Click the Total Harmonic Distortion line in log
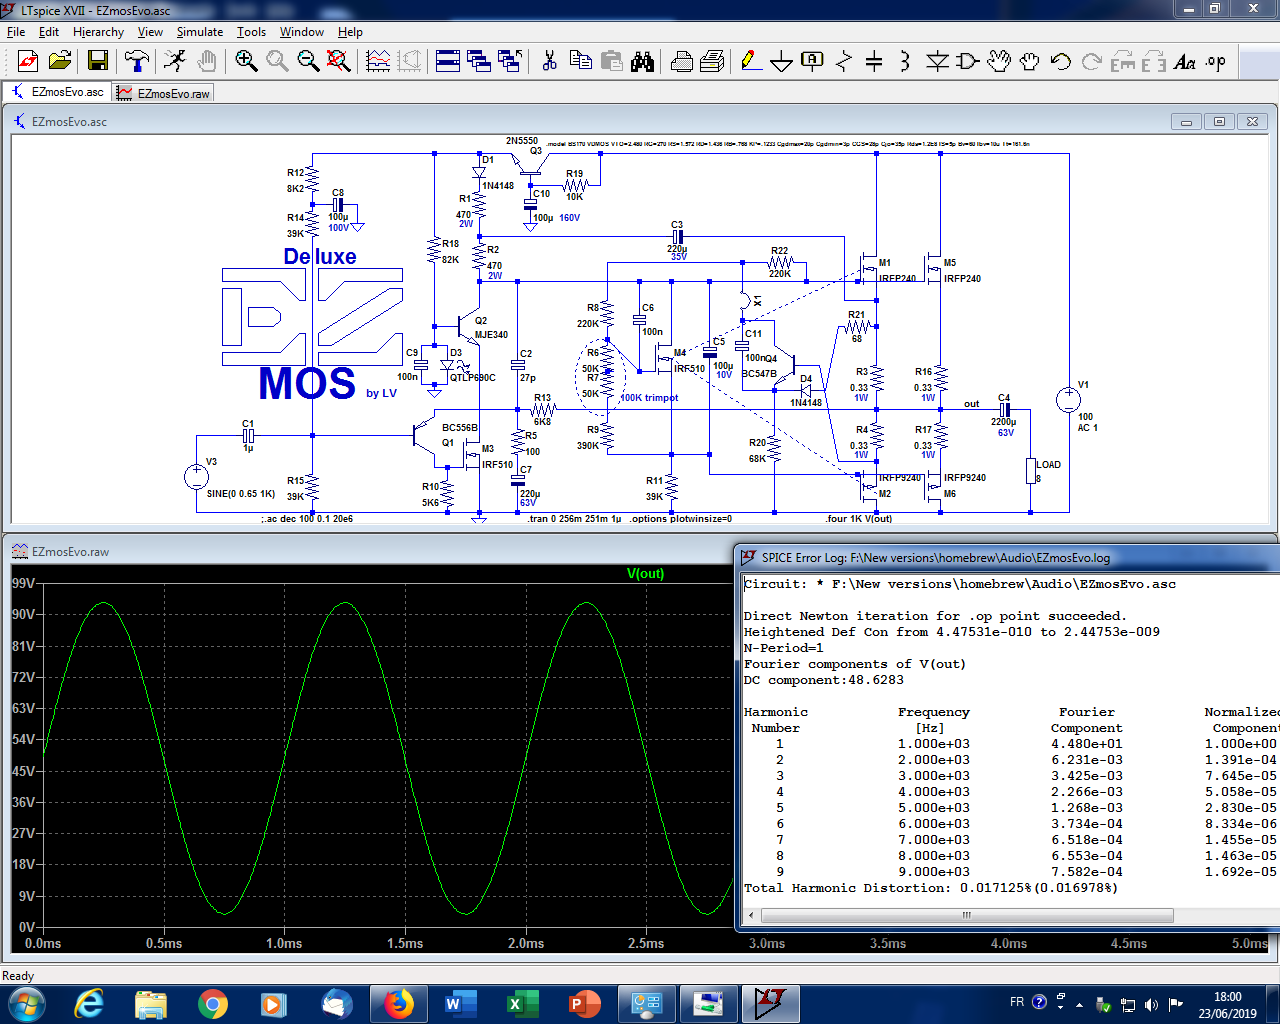Image resolution: width=1280 pixels, height=1024 pixels. 931,888
